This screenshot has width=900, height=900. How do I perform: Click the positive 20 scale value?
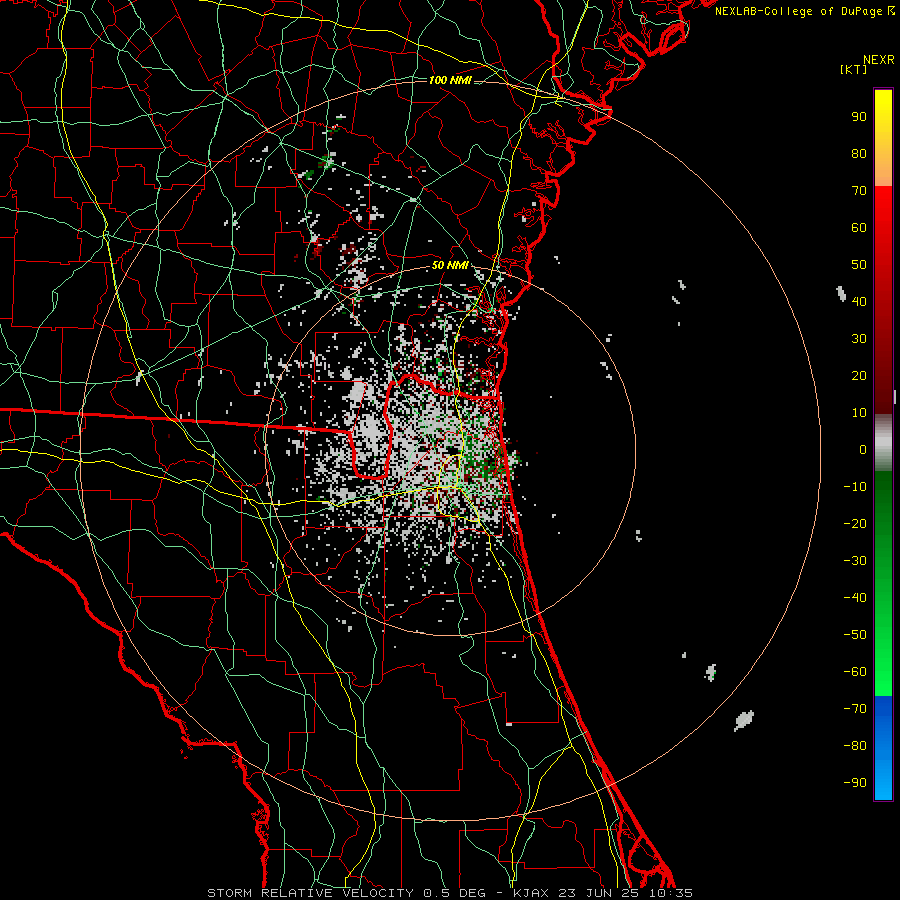pyautogui.click(x=859, y=375)
